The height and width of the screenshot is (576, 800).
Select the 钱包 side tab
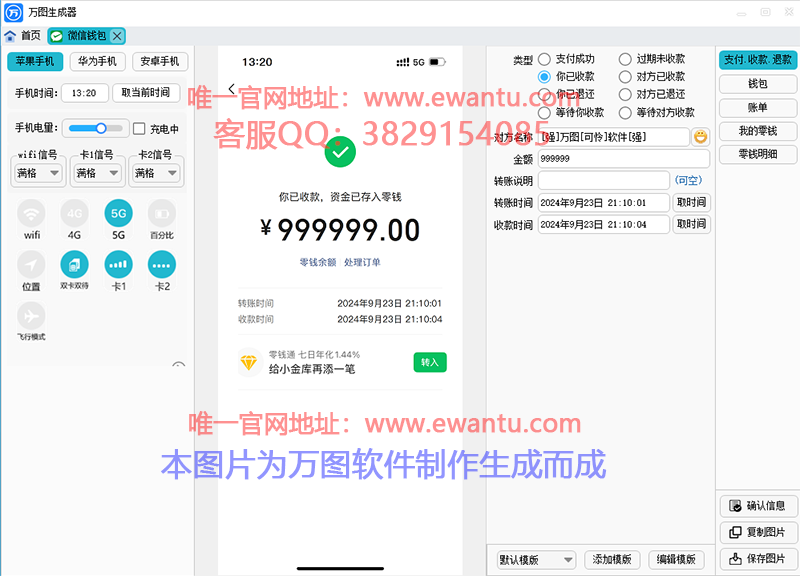coord(758,84)
